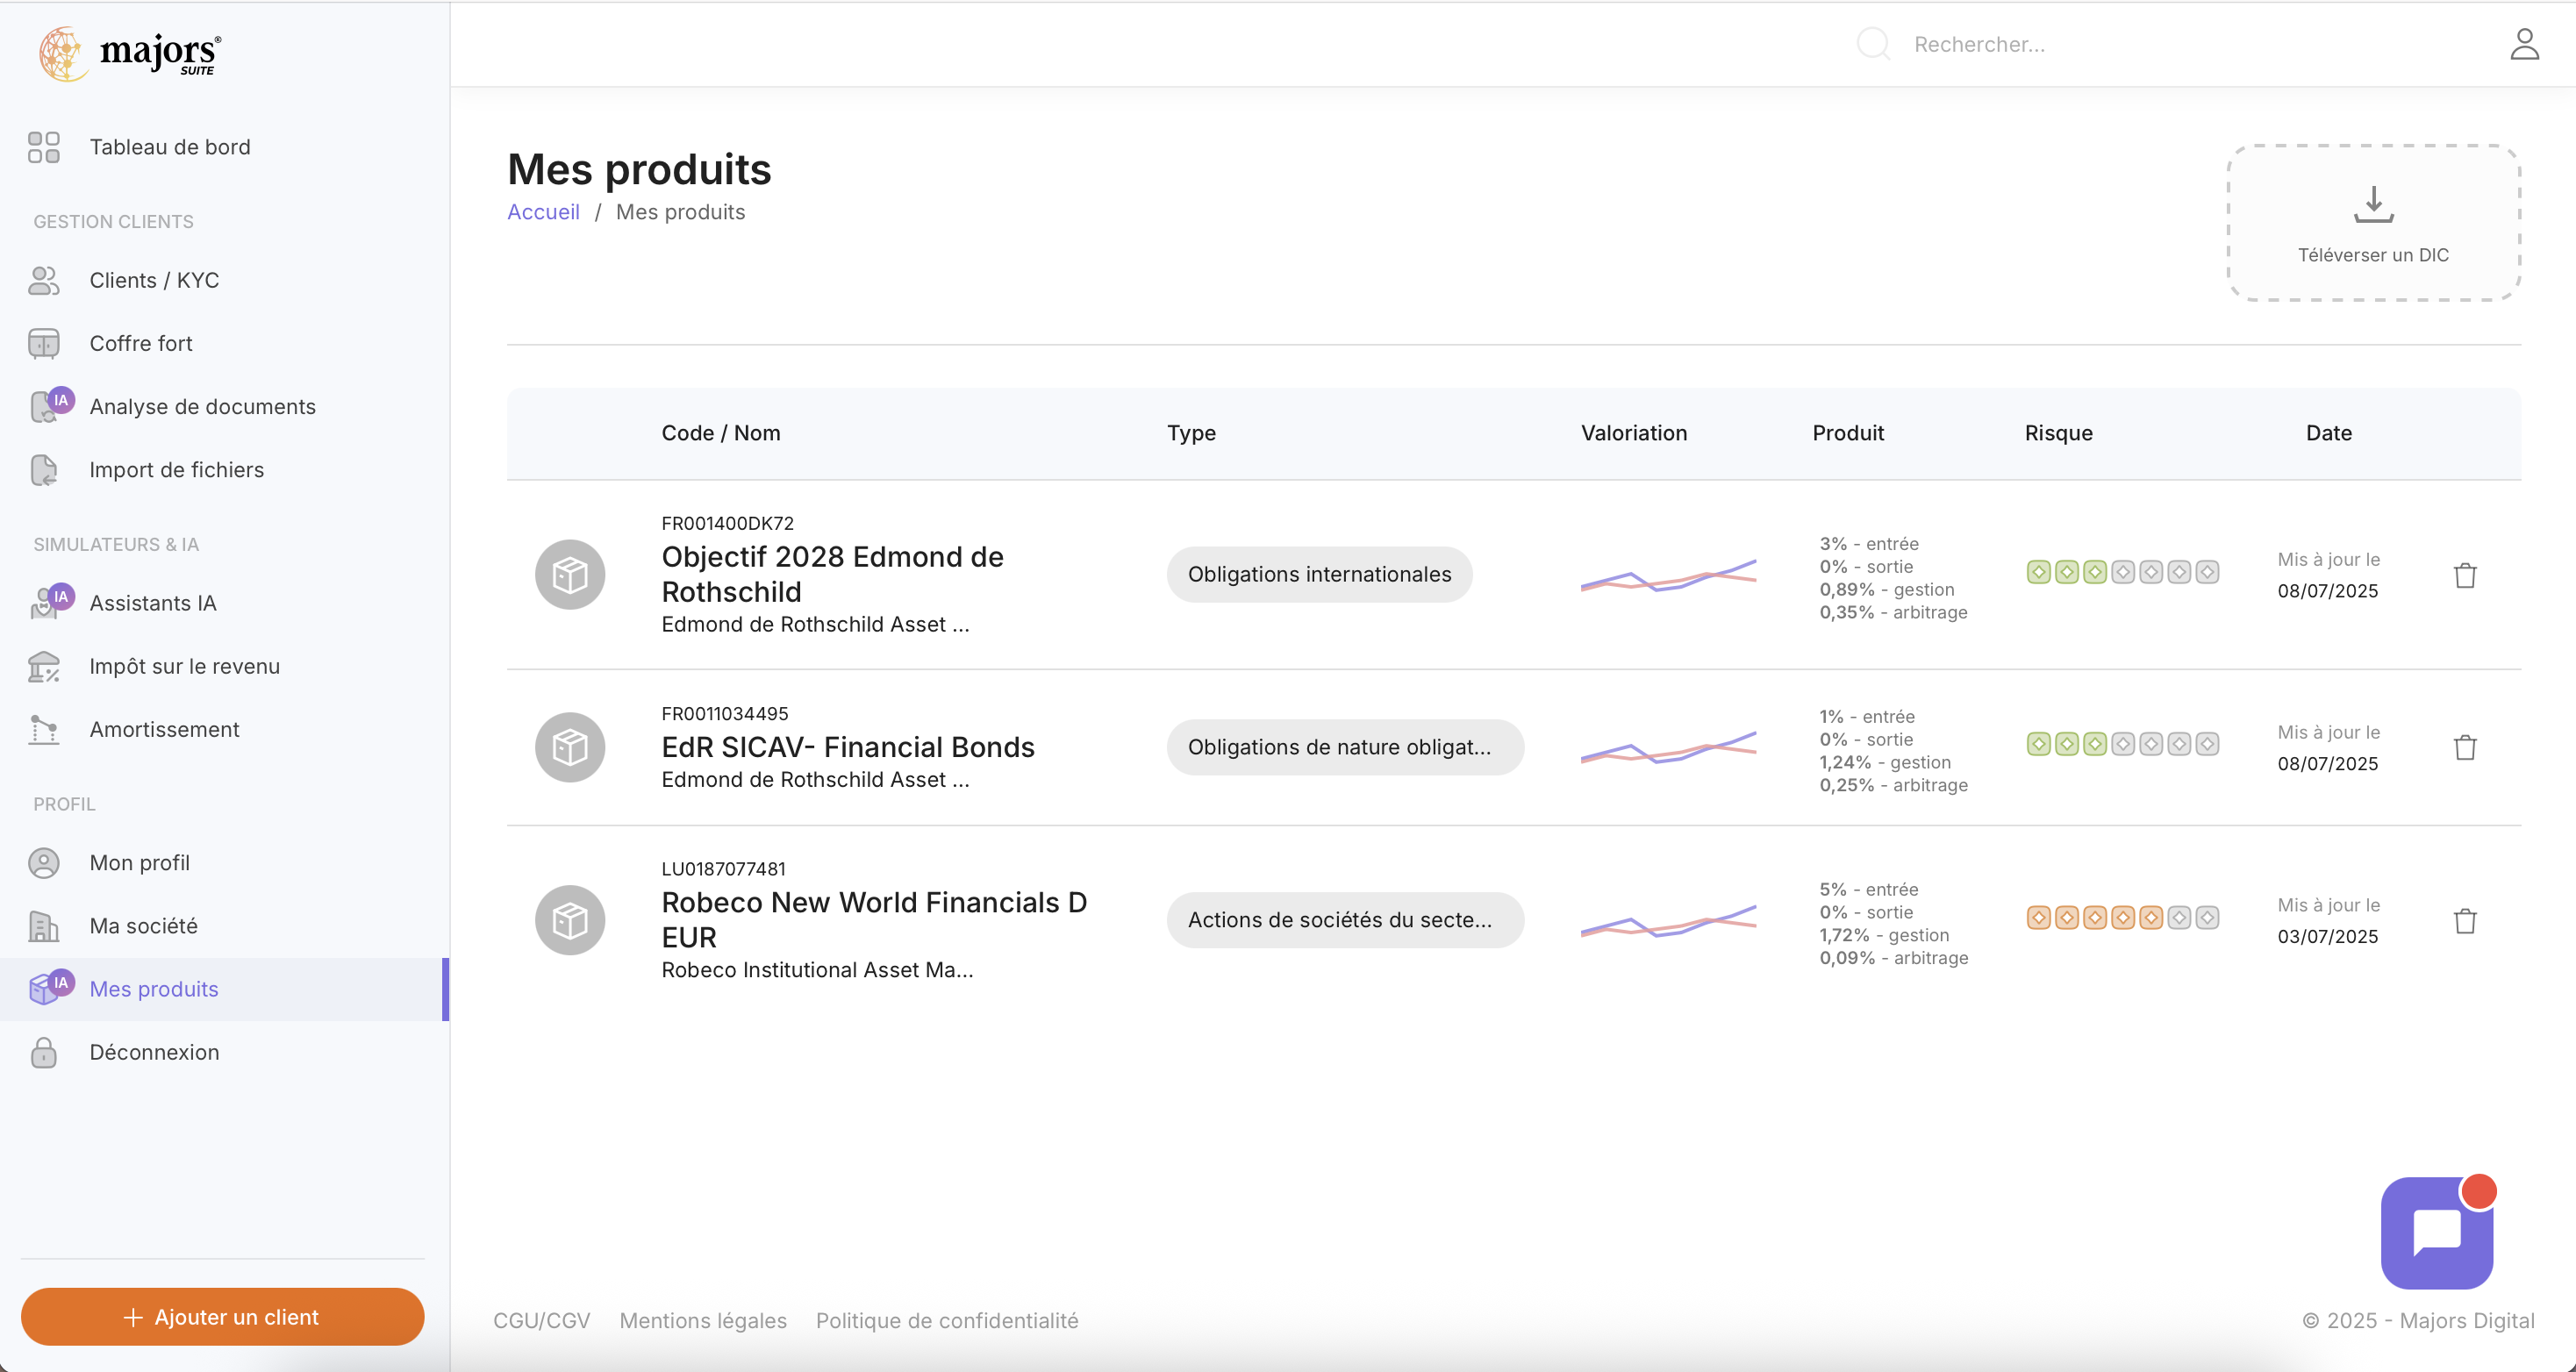Click the Mes produits box icon
This screenshot has height=1372, width=2576.
tap(50, 988)
